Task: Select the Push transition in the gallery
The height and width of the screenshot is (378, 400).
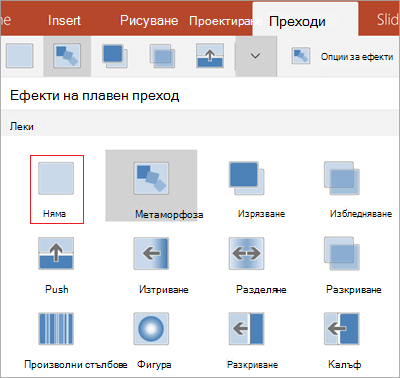Action: pyautogui.click(x=56, y=265)
